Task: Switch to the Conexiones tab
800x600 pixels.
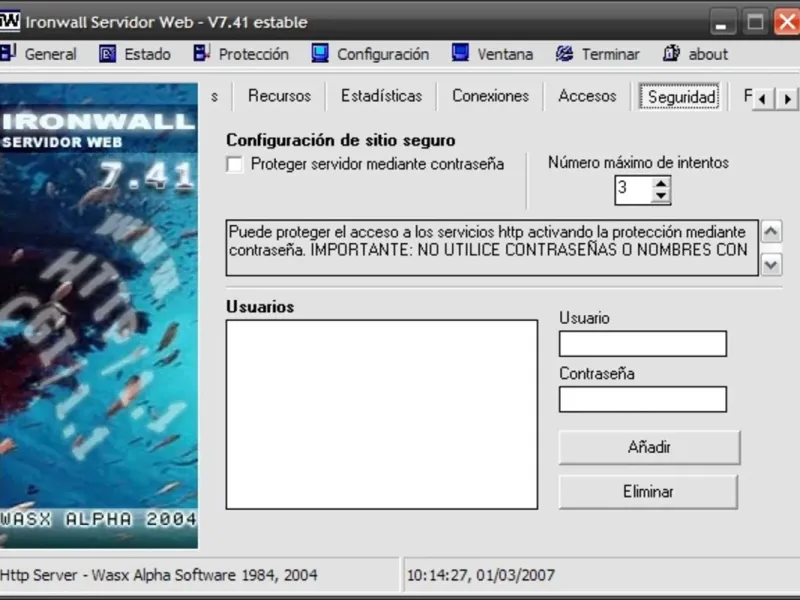Action: tap(490, 96)
